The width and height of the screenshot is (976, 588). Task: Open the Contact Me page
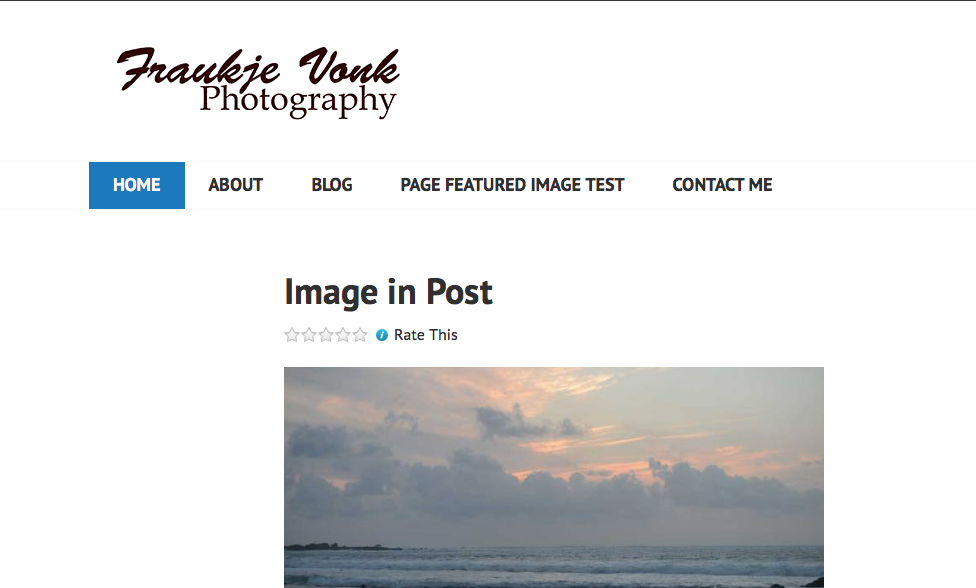coord(722,185)
